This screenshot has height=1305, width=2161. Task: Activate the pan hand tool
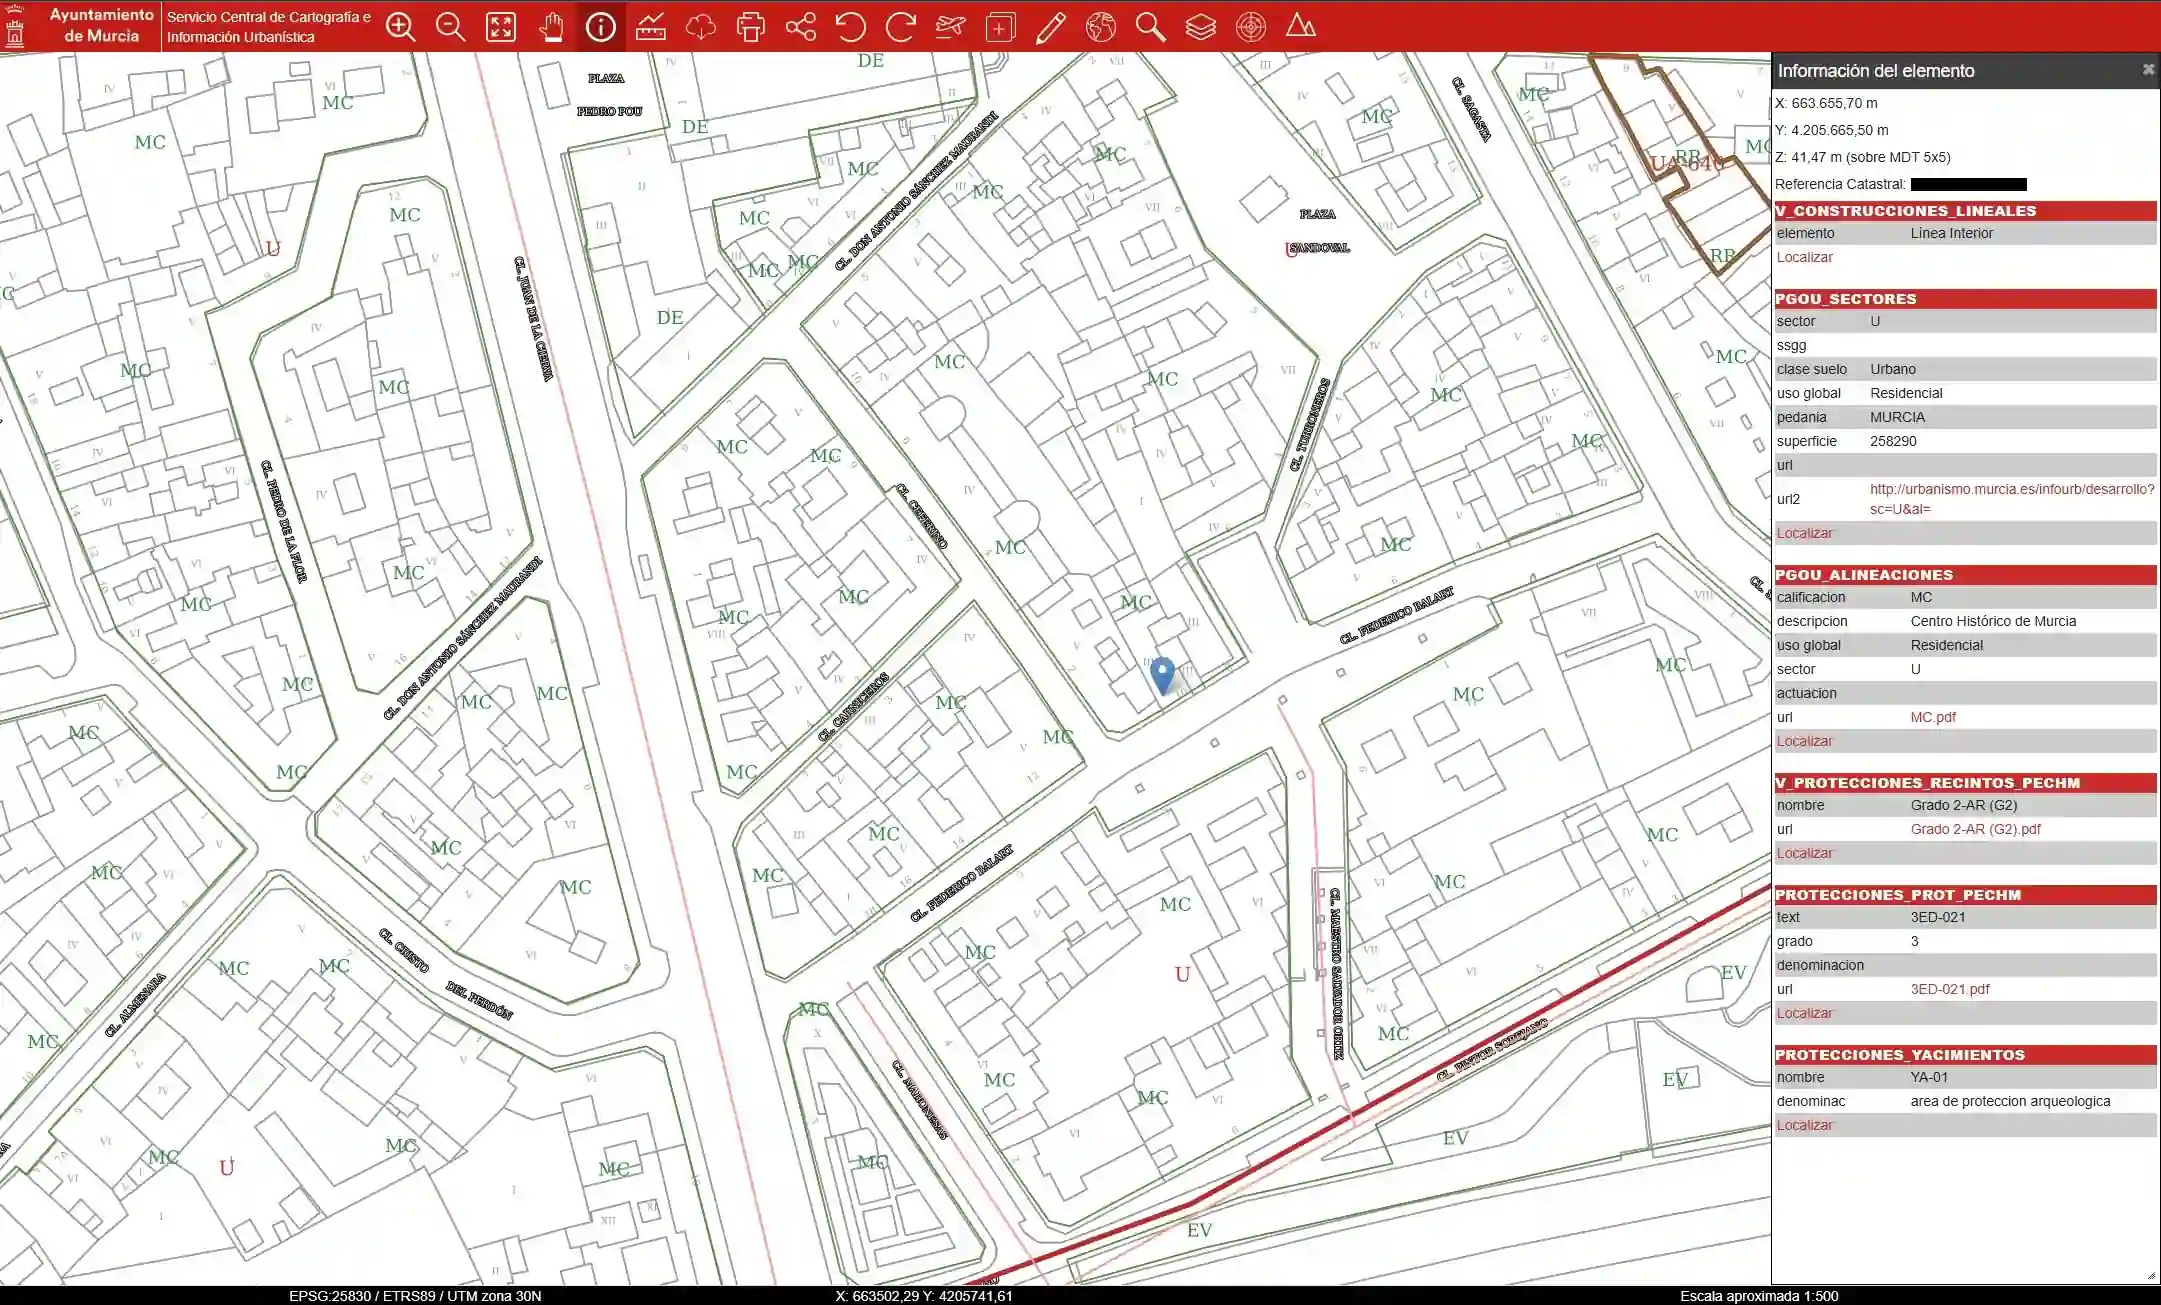(x=551, y=27)
